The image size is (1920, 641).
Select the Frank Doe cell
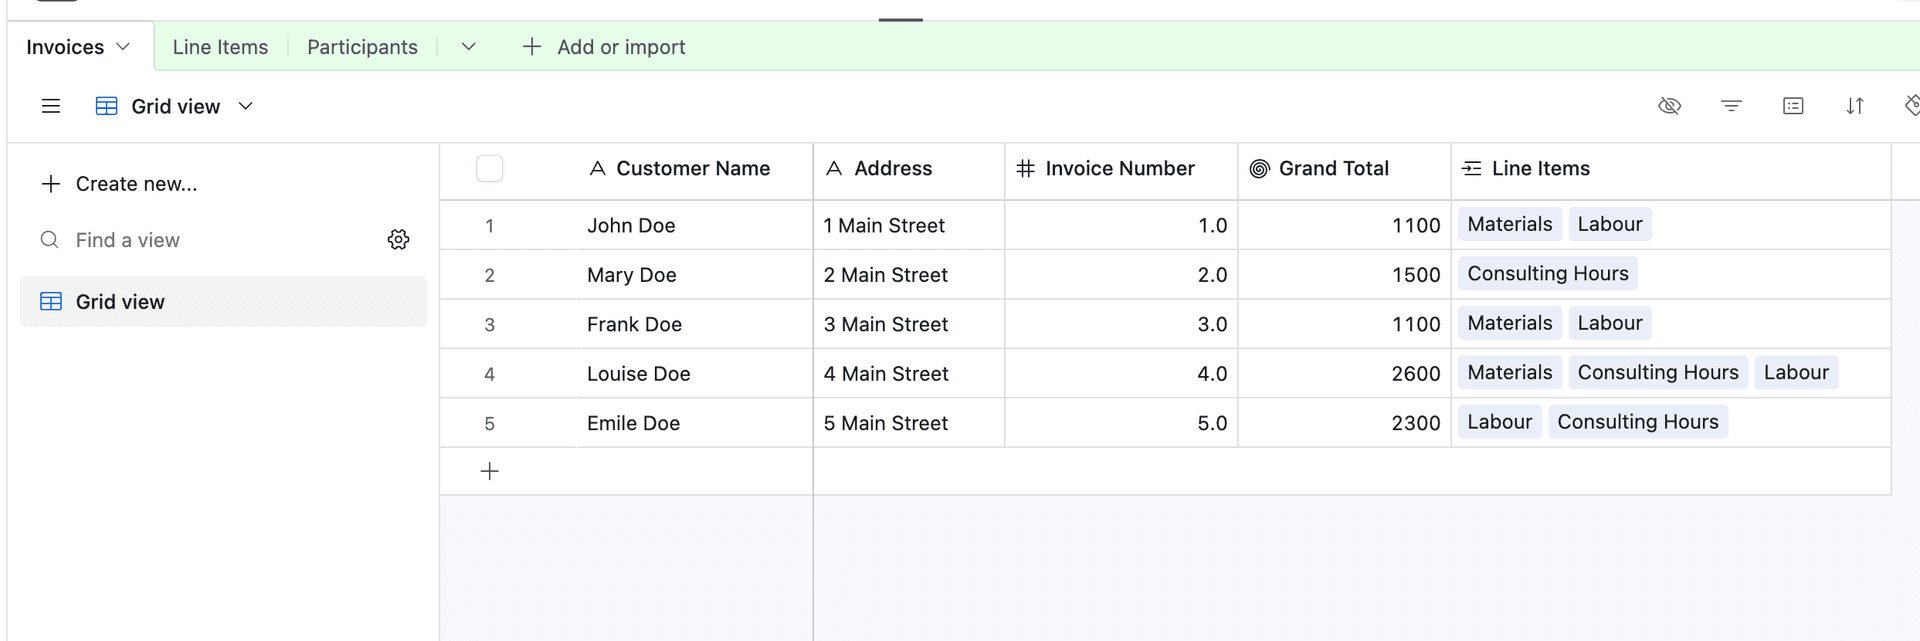coord(695,325)
